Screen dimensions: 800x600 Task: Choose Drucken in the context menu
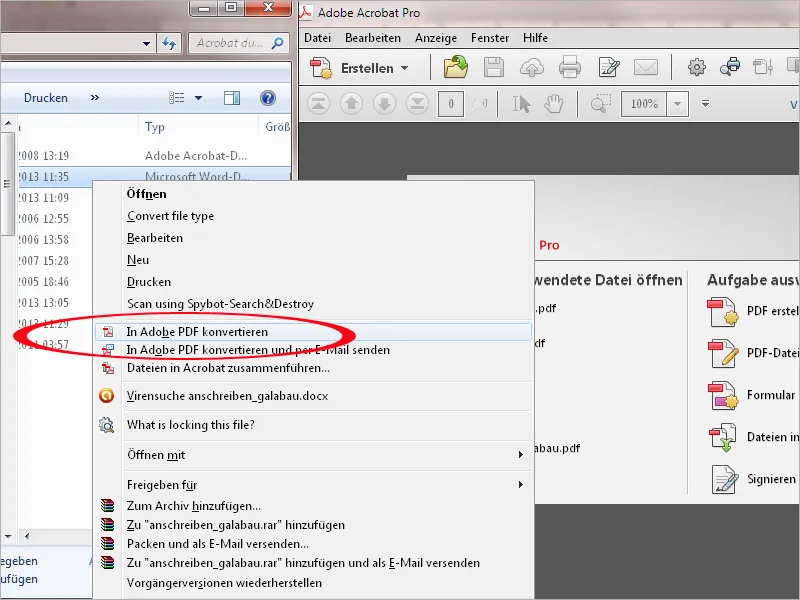[313, 282]
